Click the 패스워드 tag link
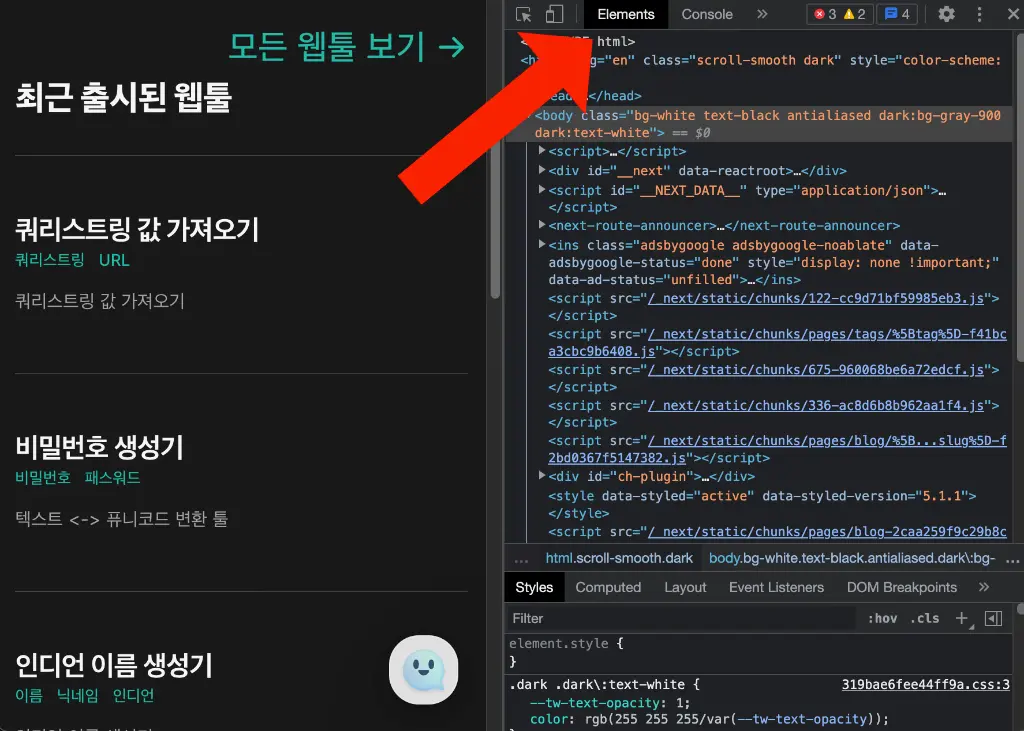 (x=112, y=478)
